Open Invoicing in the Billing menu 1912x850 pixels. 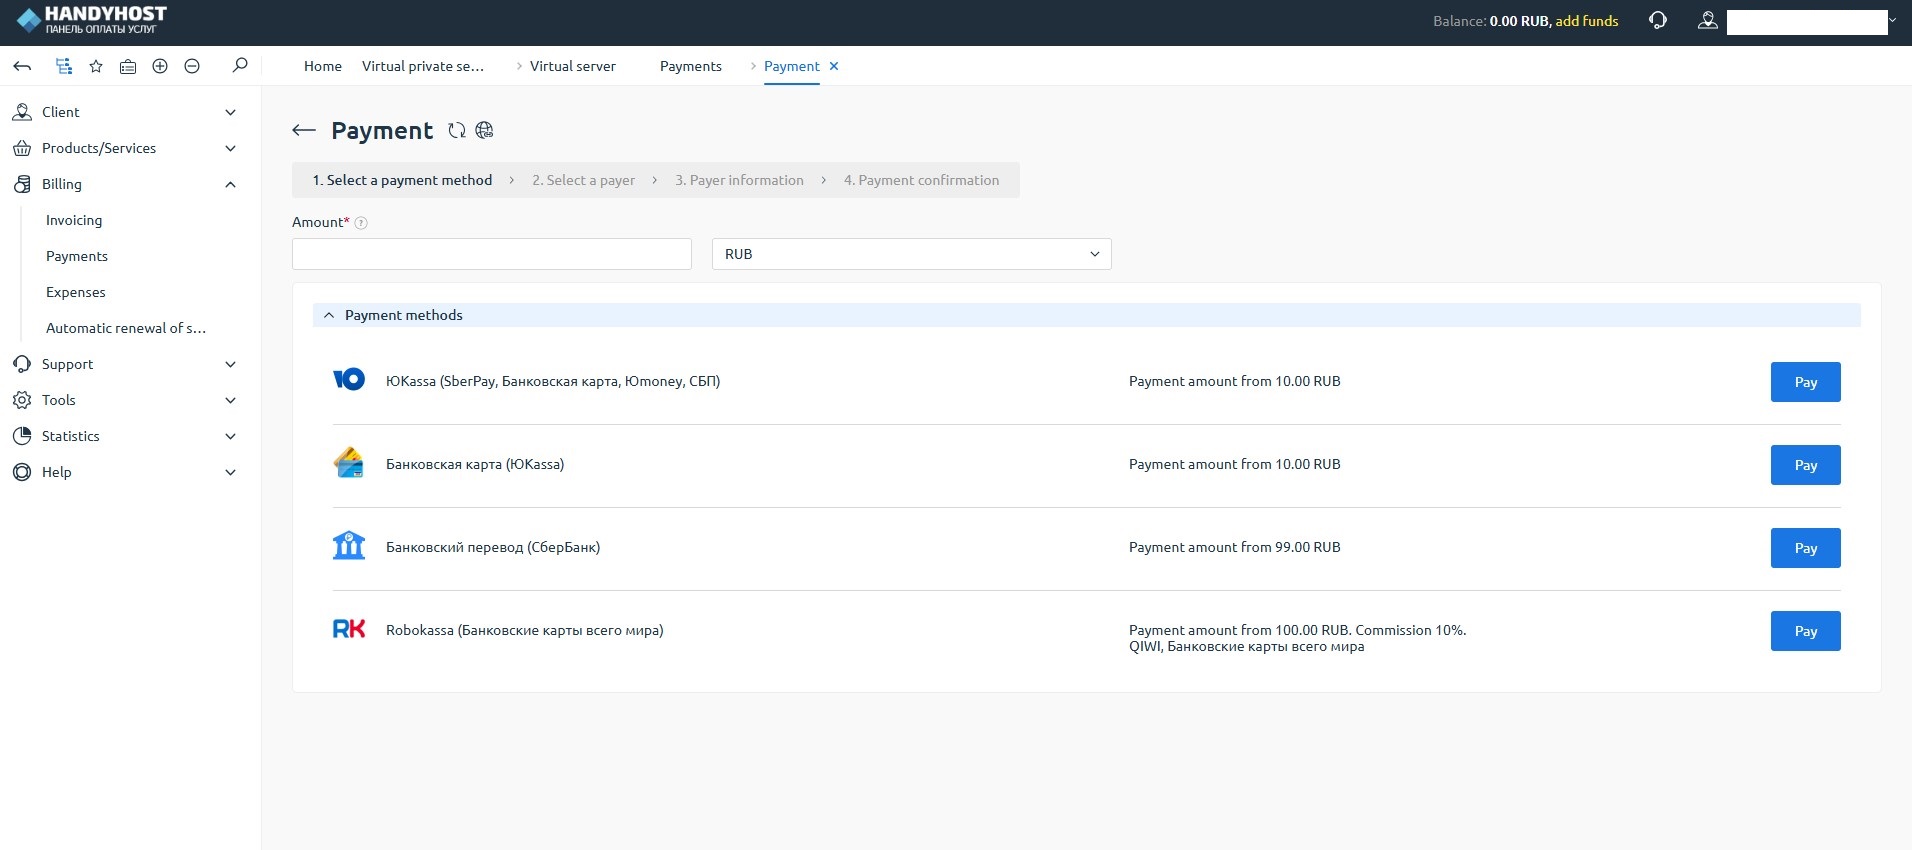point(74,220)
